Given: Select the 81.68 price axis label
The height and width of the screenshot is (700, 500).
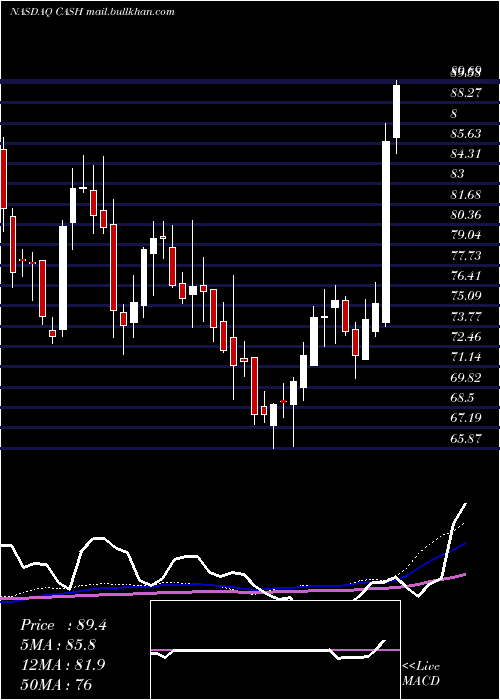Looking at the screenshot, I should tap(467, 195).
